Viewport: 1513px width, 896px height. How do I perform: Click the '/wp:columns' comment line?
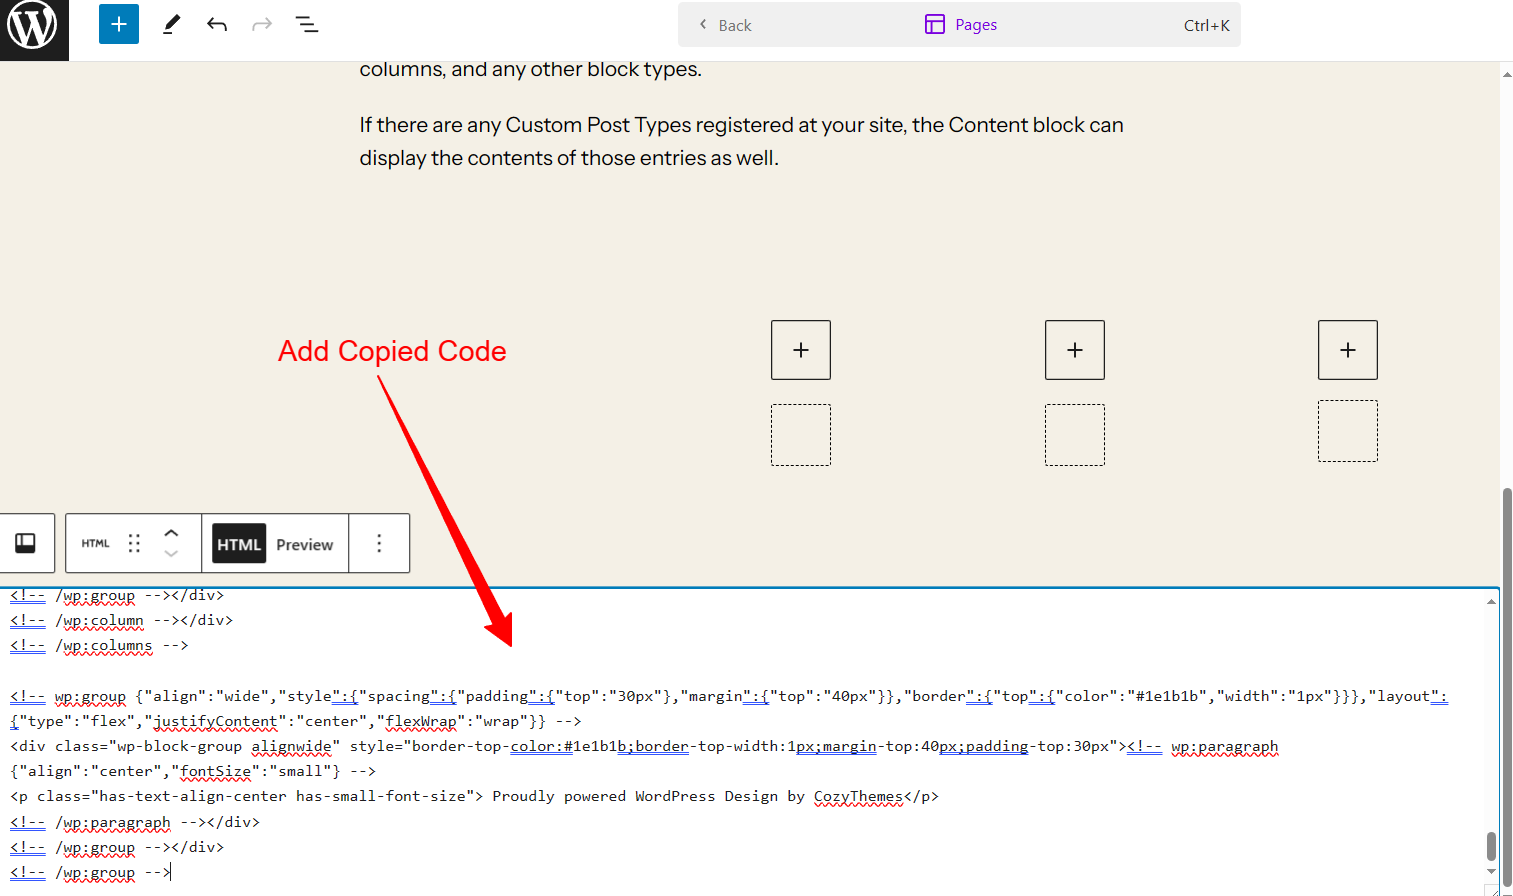[x=99, y=645]
